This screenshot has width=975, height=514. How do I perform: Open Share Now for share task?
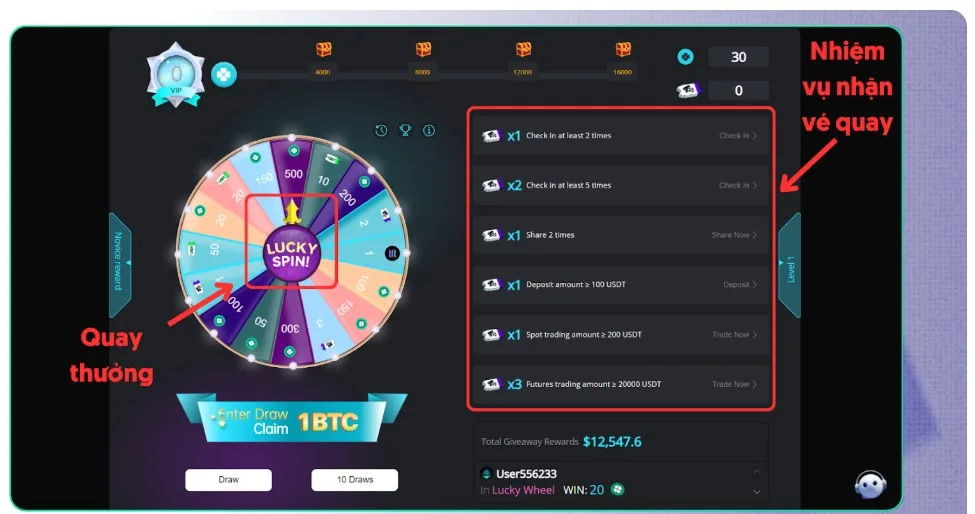(734, 235)
